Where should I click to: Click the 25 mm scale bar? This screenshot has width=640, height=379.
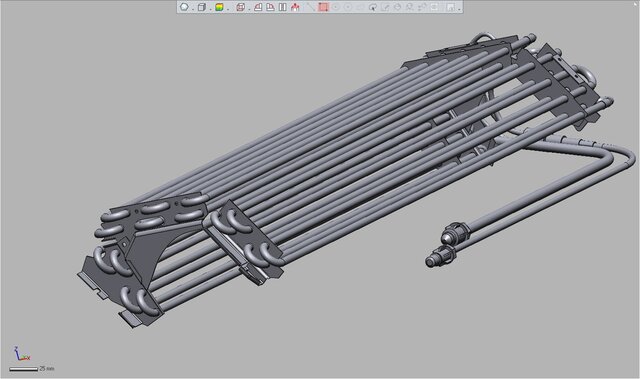click(23, 369)
